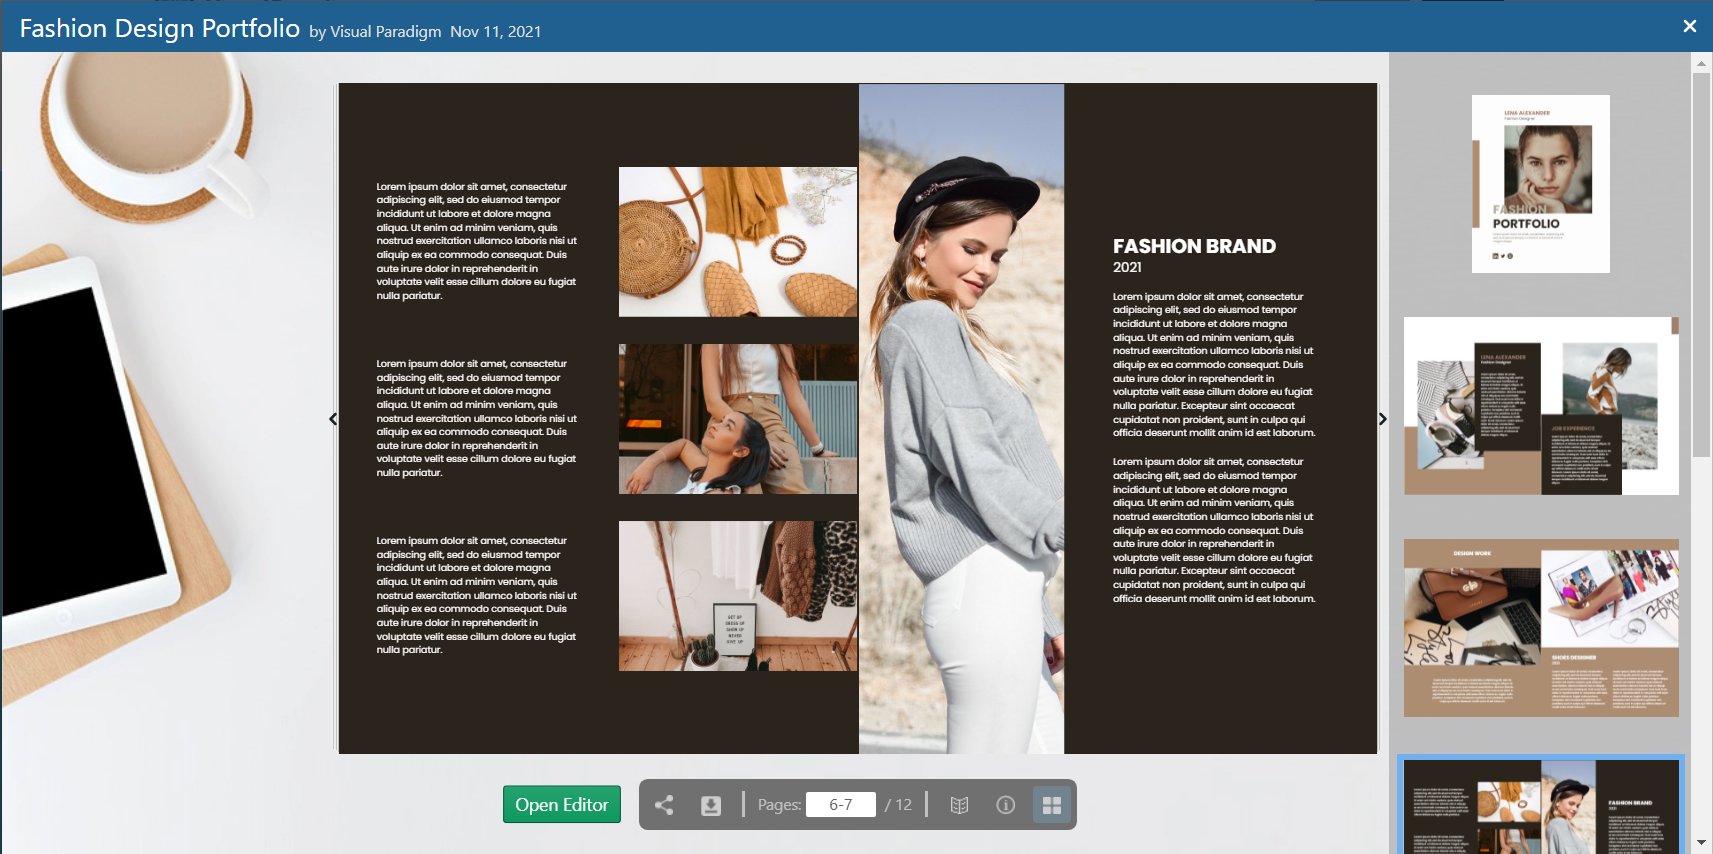Focus the Pages number input field
This screenshot has height=854, width=1713.
841,805
